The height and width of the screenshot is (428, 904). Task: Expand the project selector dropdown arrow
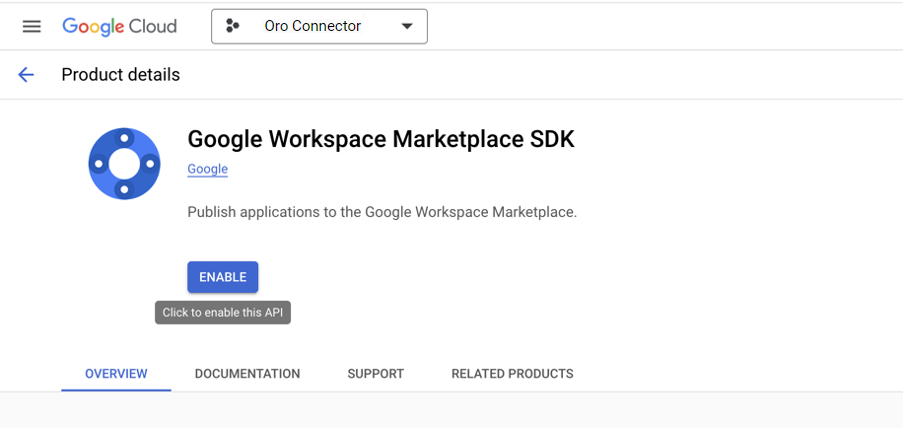[x=407, y=27]
